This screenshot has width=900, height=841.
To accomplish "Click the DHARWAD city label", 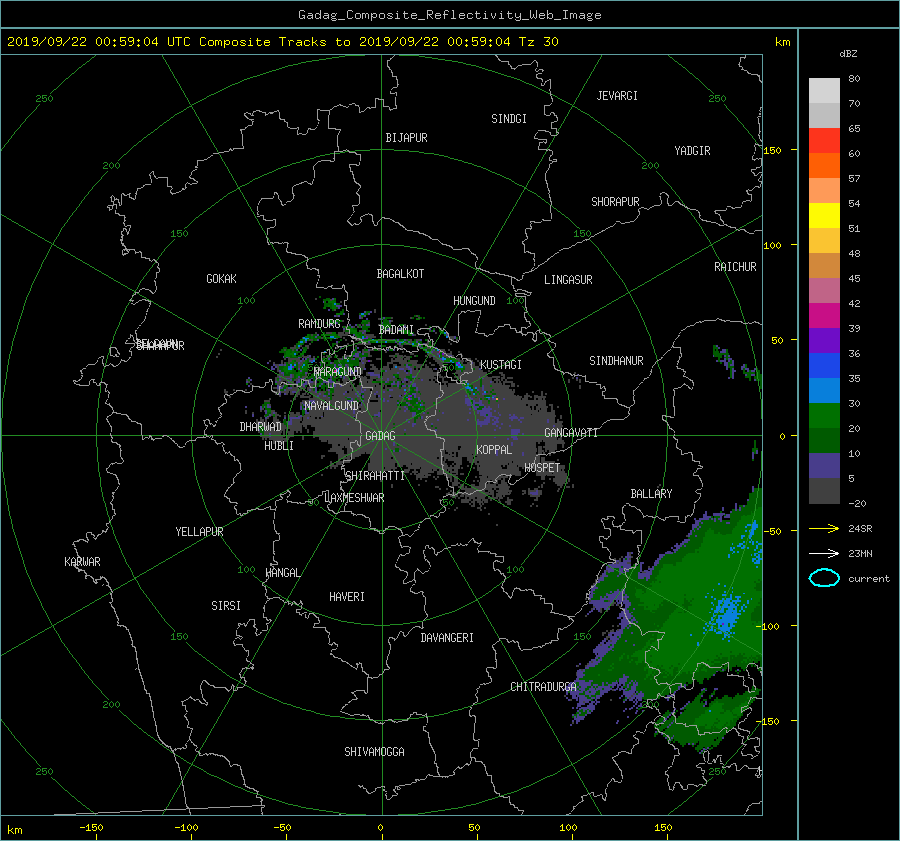I will click(260, 427).
